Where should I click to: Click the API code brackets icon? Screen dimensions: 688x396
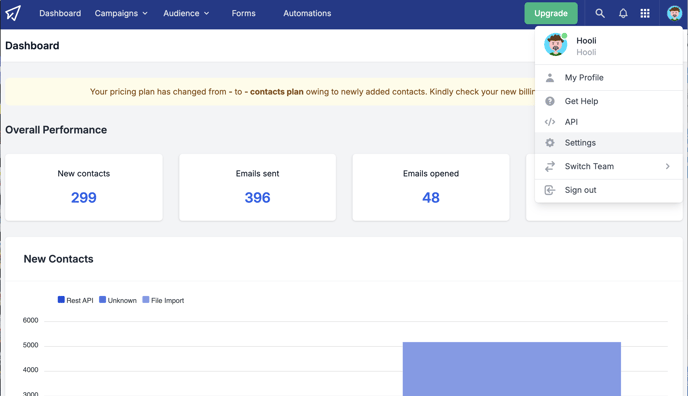click(x=550, y=122)
